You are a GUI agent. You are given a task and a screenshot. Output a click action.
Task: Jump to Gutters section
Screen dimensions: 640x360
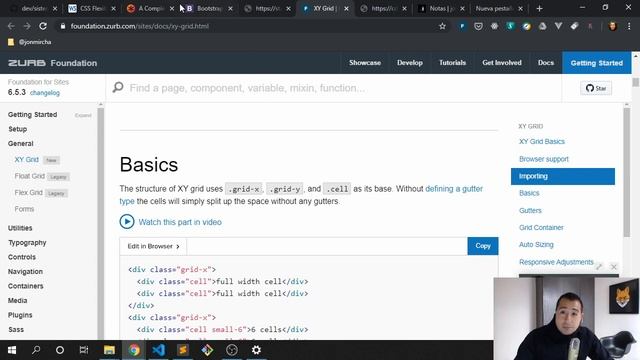530,211
